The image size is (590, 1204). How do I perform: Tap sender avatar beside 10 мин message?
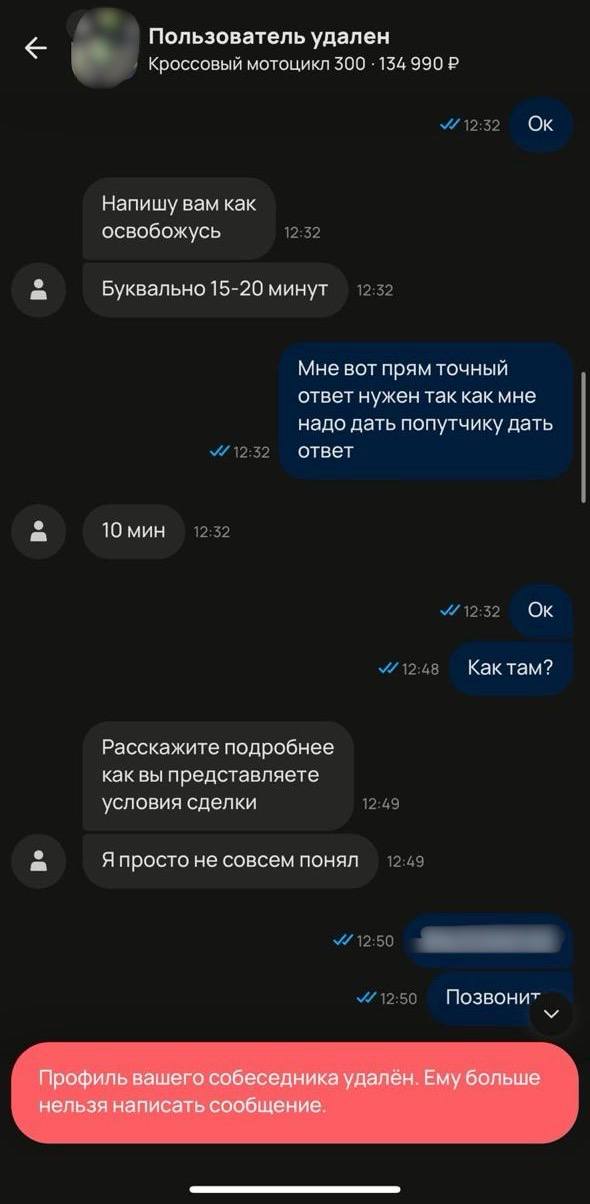point(39,532)
